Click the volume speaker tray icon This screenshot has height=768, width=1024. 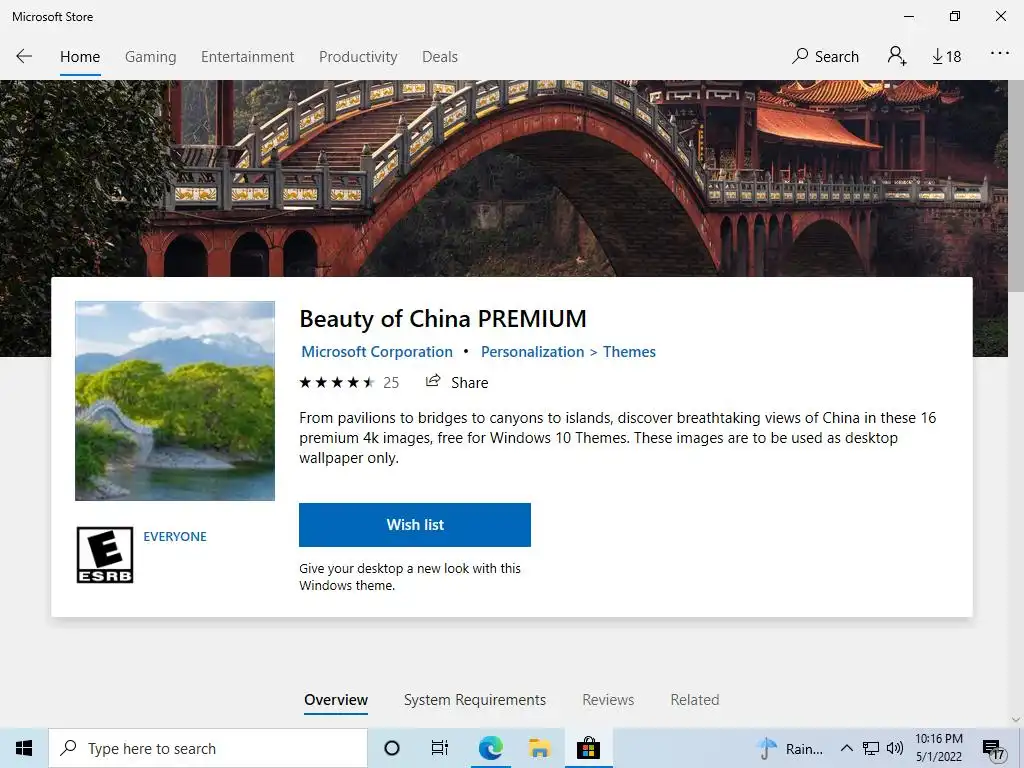point(895,748)
